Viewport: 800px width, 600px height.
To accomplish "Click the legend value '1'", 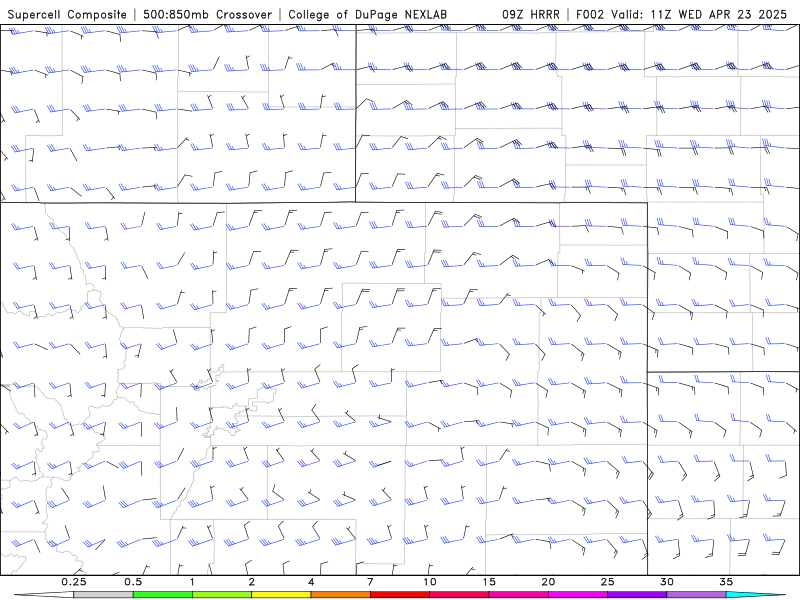I will 192,582.
